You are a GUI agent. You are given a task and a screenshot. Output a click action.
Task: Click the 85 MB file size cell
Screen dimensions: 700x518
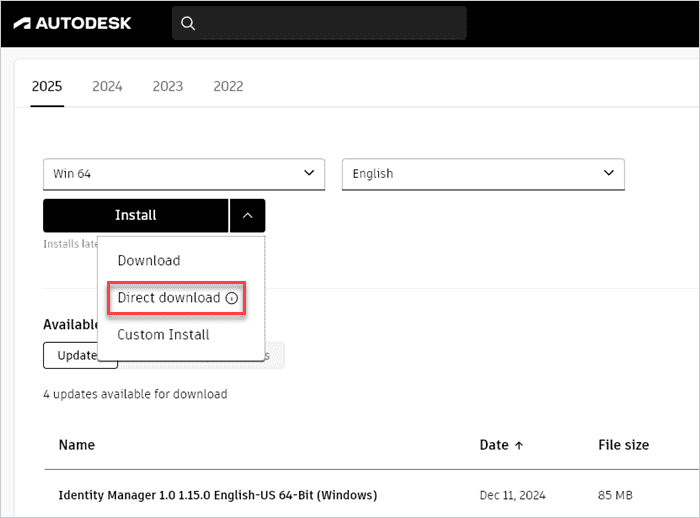615,495
